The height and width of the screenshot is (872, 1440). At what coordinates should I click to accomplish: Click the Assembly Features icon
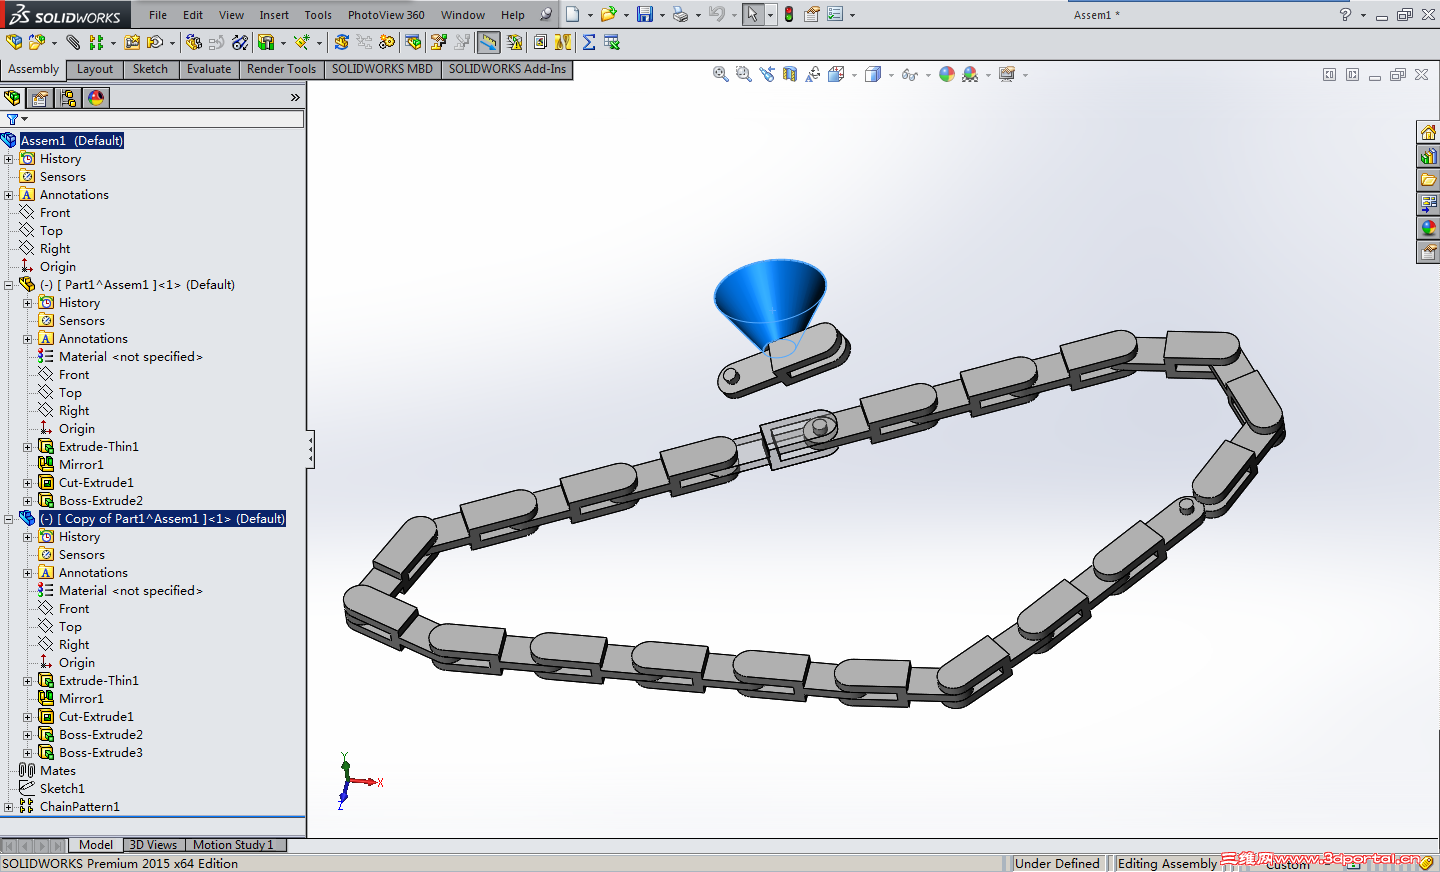266,42
